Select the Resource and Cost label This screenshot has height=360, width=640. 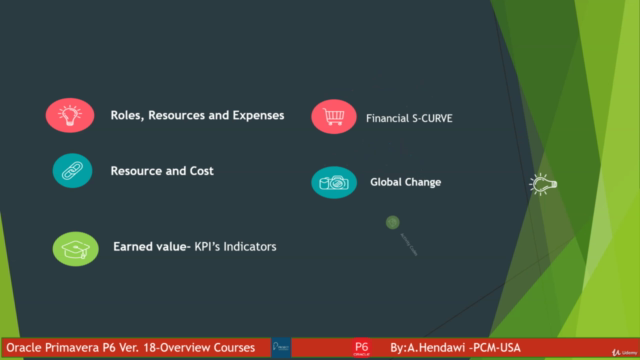[162, 171]
